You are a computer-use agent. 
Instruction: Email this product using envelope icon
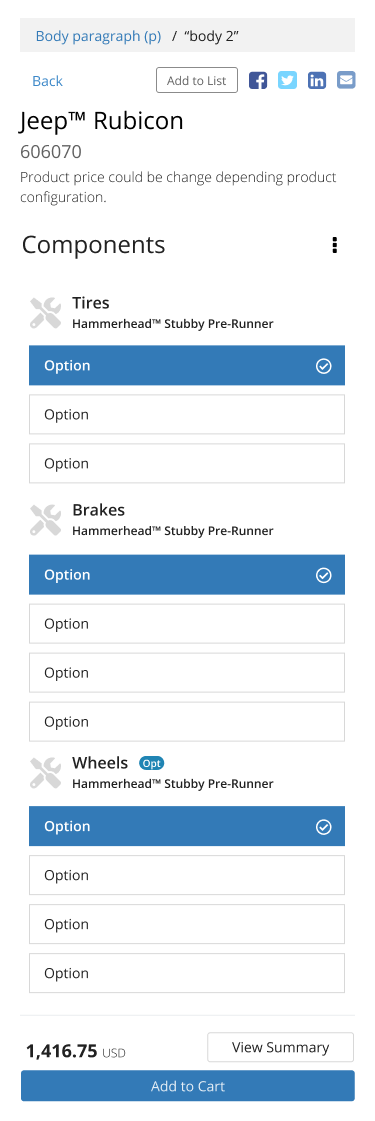coord(346,80)
